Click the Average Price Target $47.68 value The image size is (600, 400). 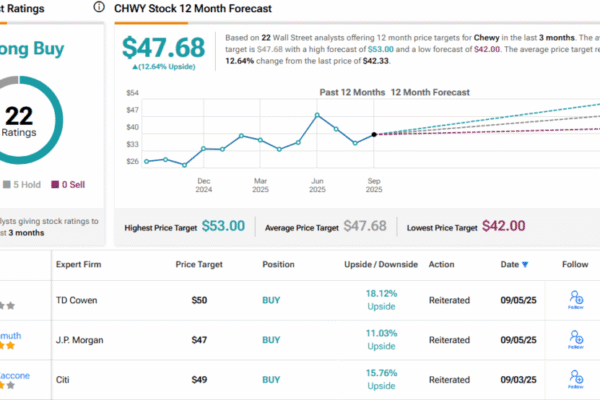365,226
